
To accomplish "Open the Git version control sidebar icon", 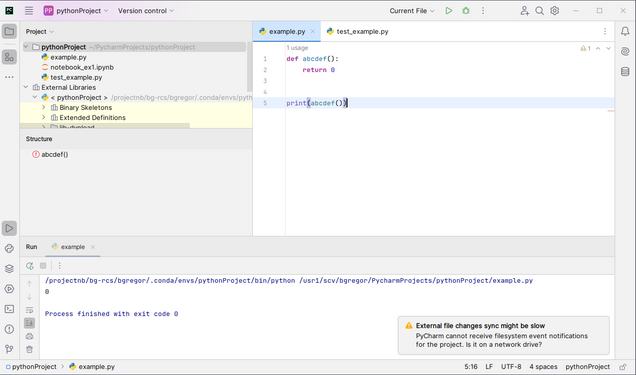I will [9, 349].
